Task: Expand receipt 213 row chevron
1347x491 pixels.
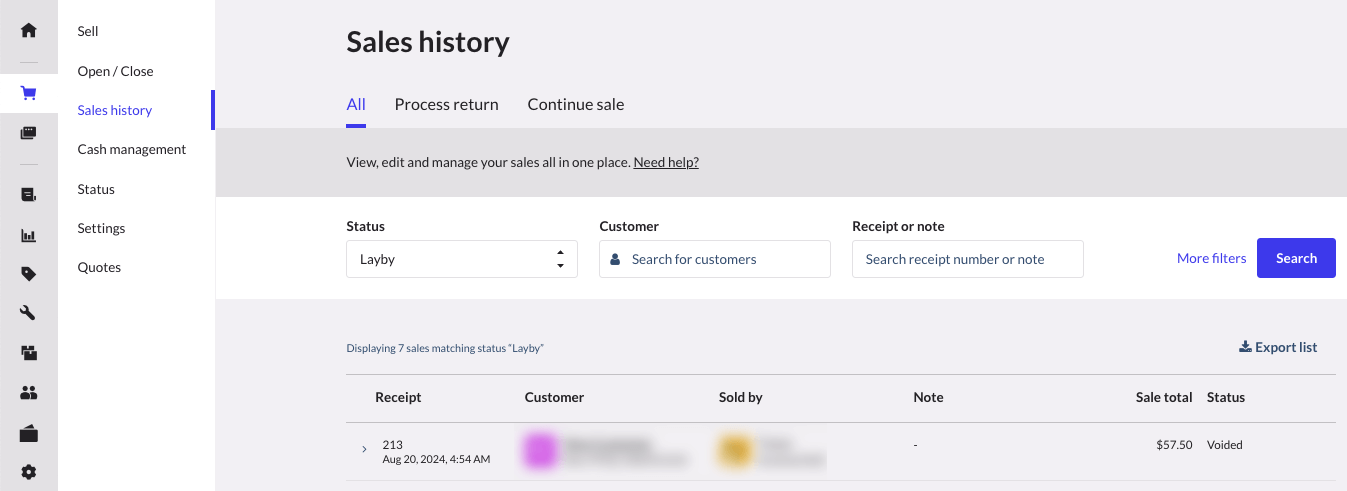Action: click(364, 450)
